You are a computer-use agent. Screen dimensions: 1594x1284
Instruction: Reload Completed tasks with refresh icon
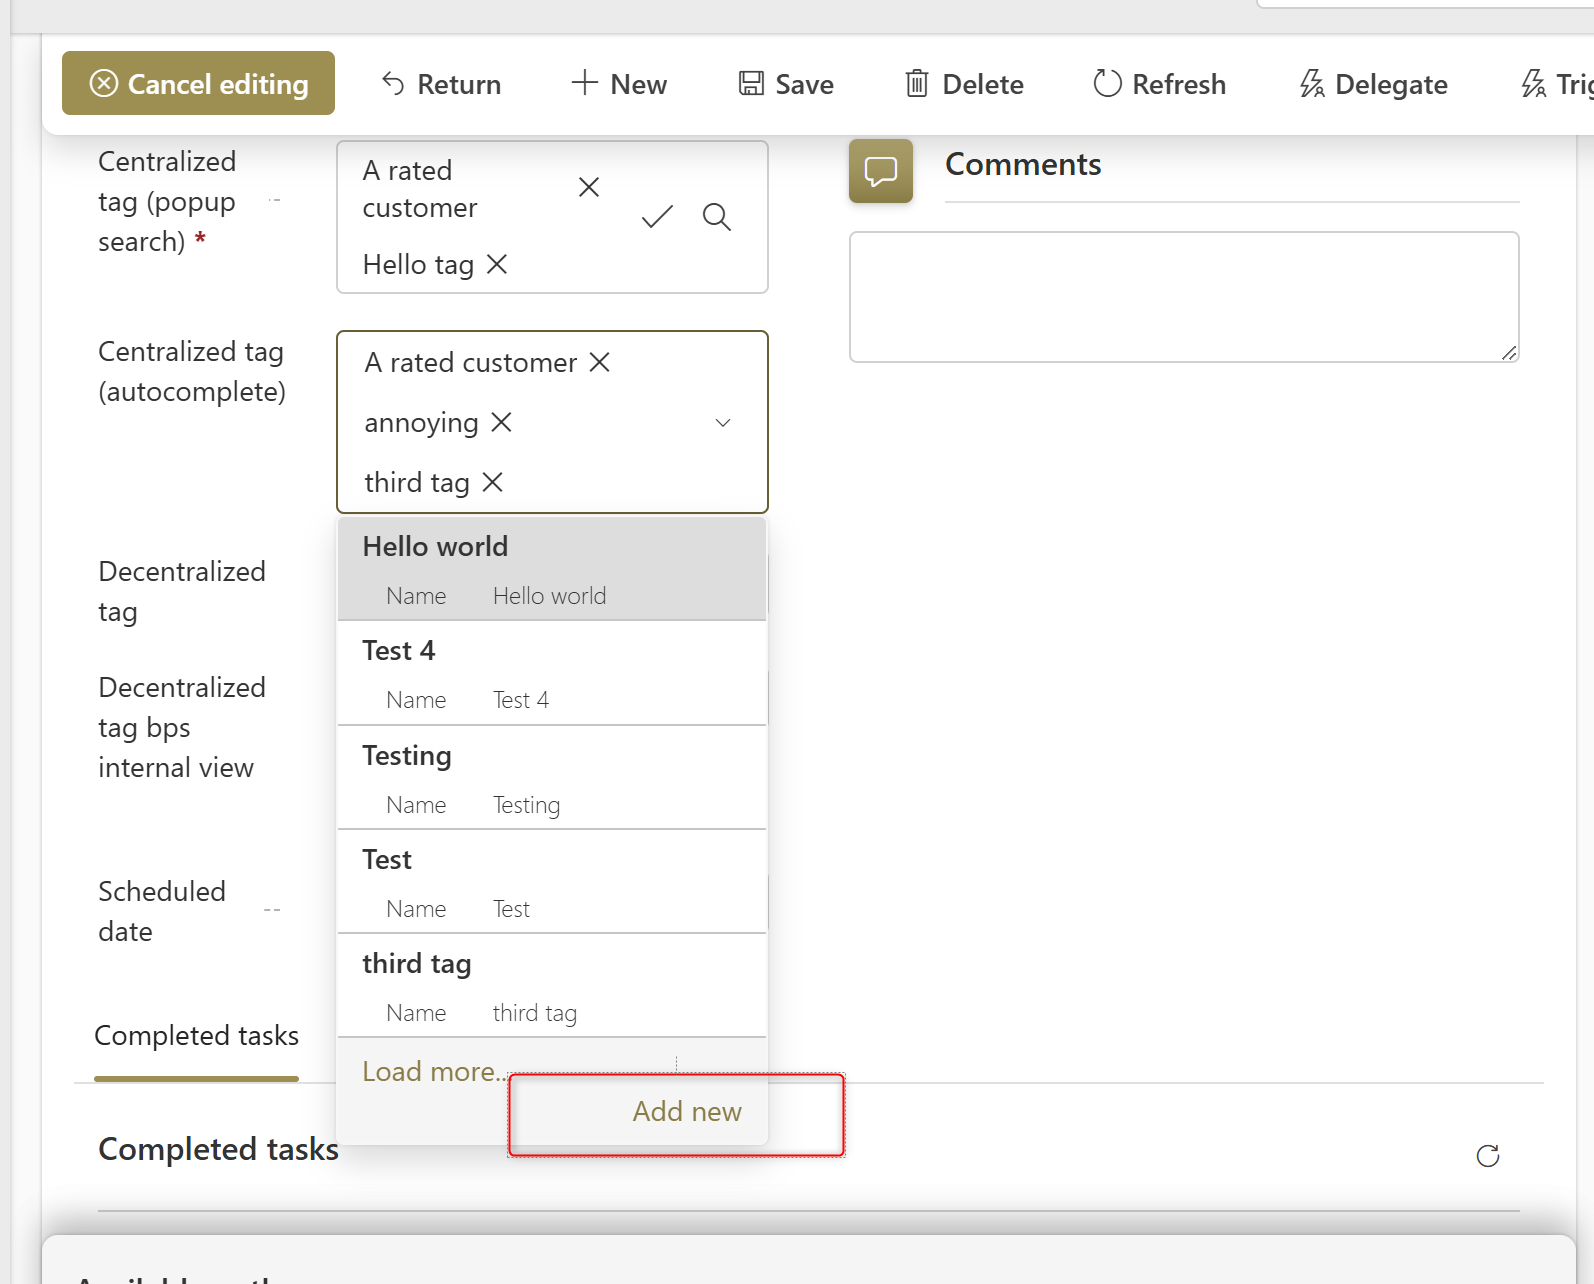(1487, 1156)
